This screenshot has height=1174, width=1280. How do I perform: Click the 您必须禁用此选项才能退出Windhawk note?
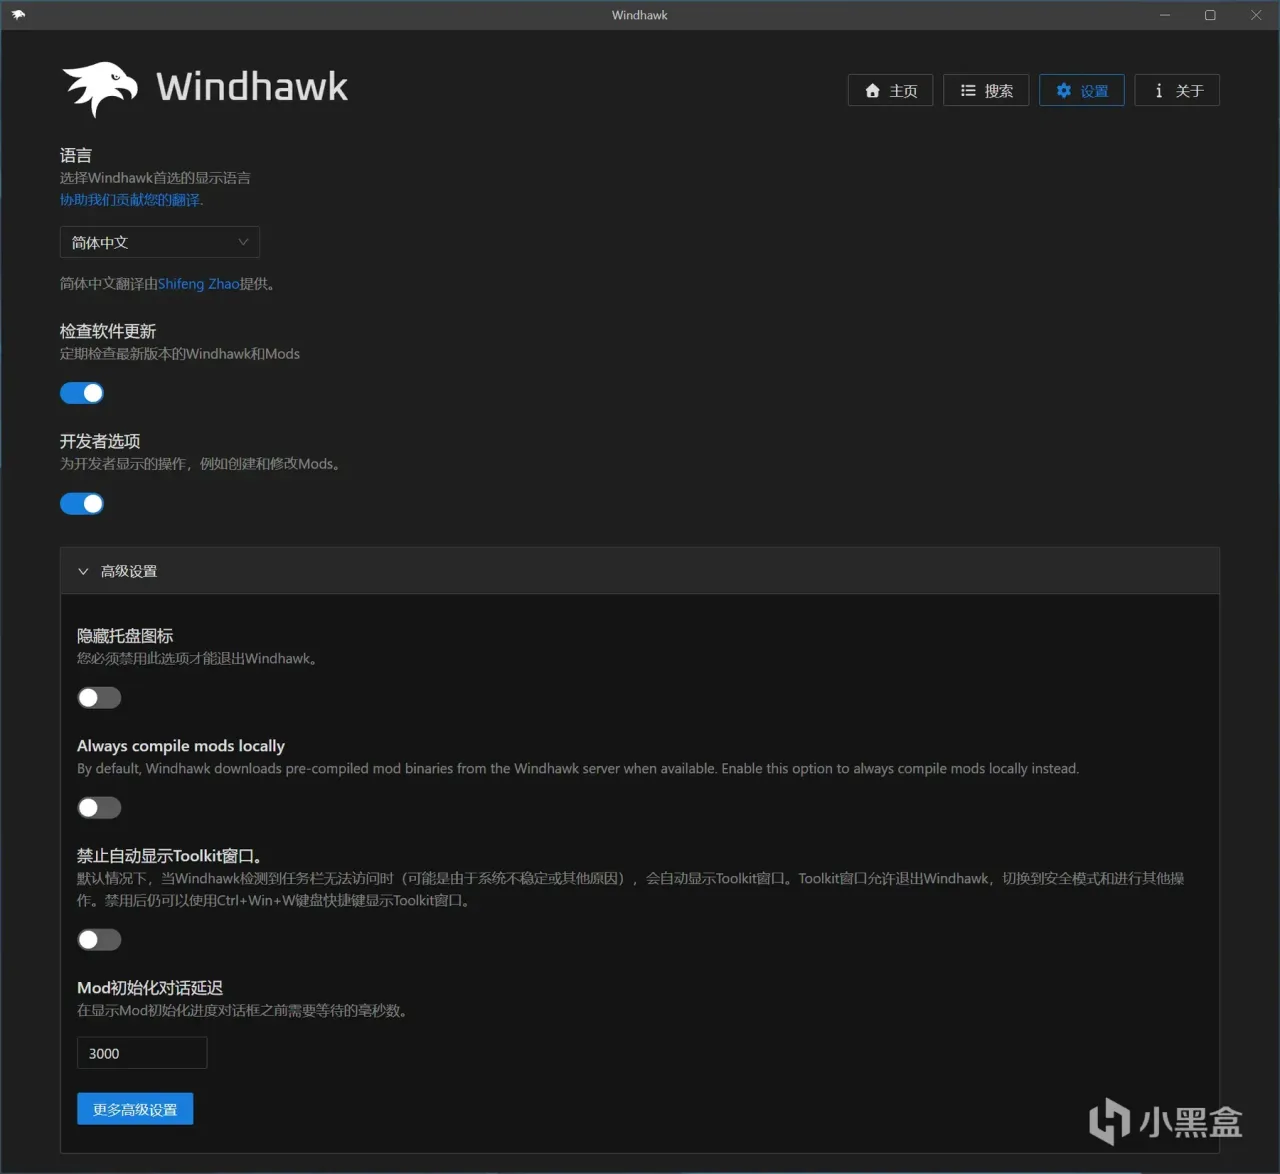coord(197,658)
